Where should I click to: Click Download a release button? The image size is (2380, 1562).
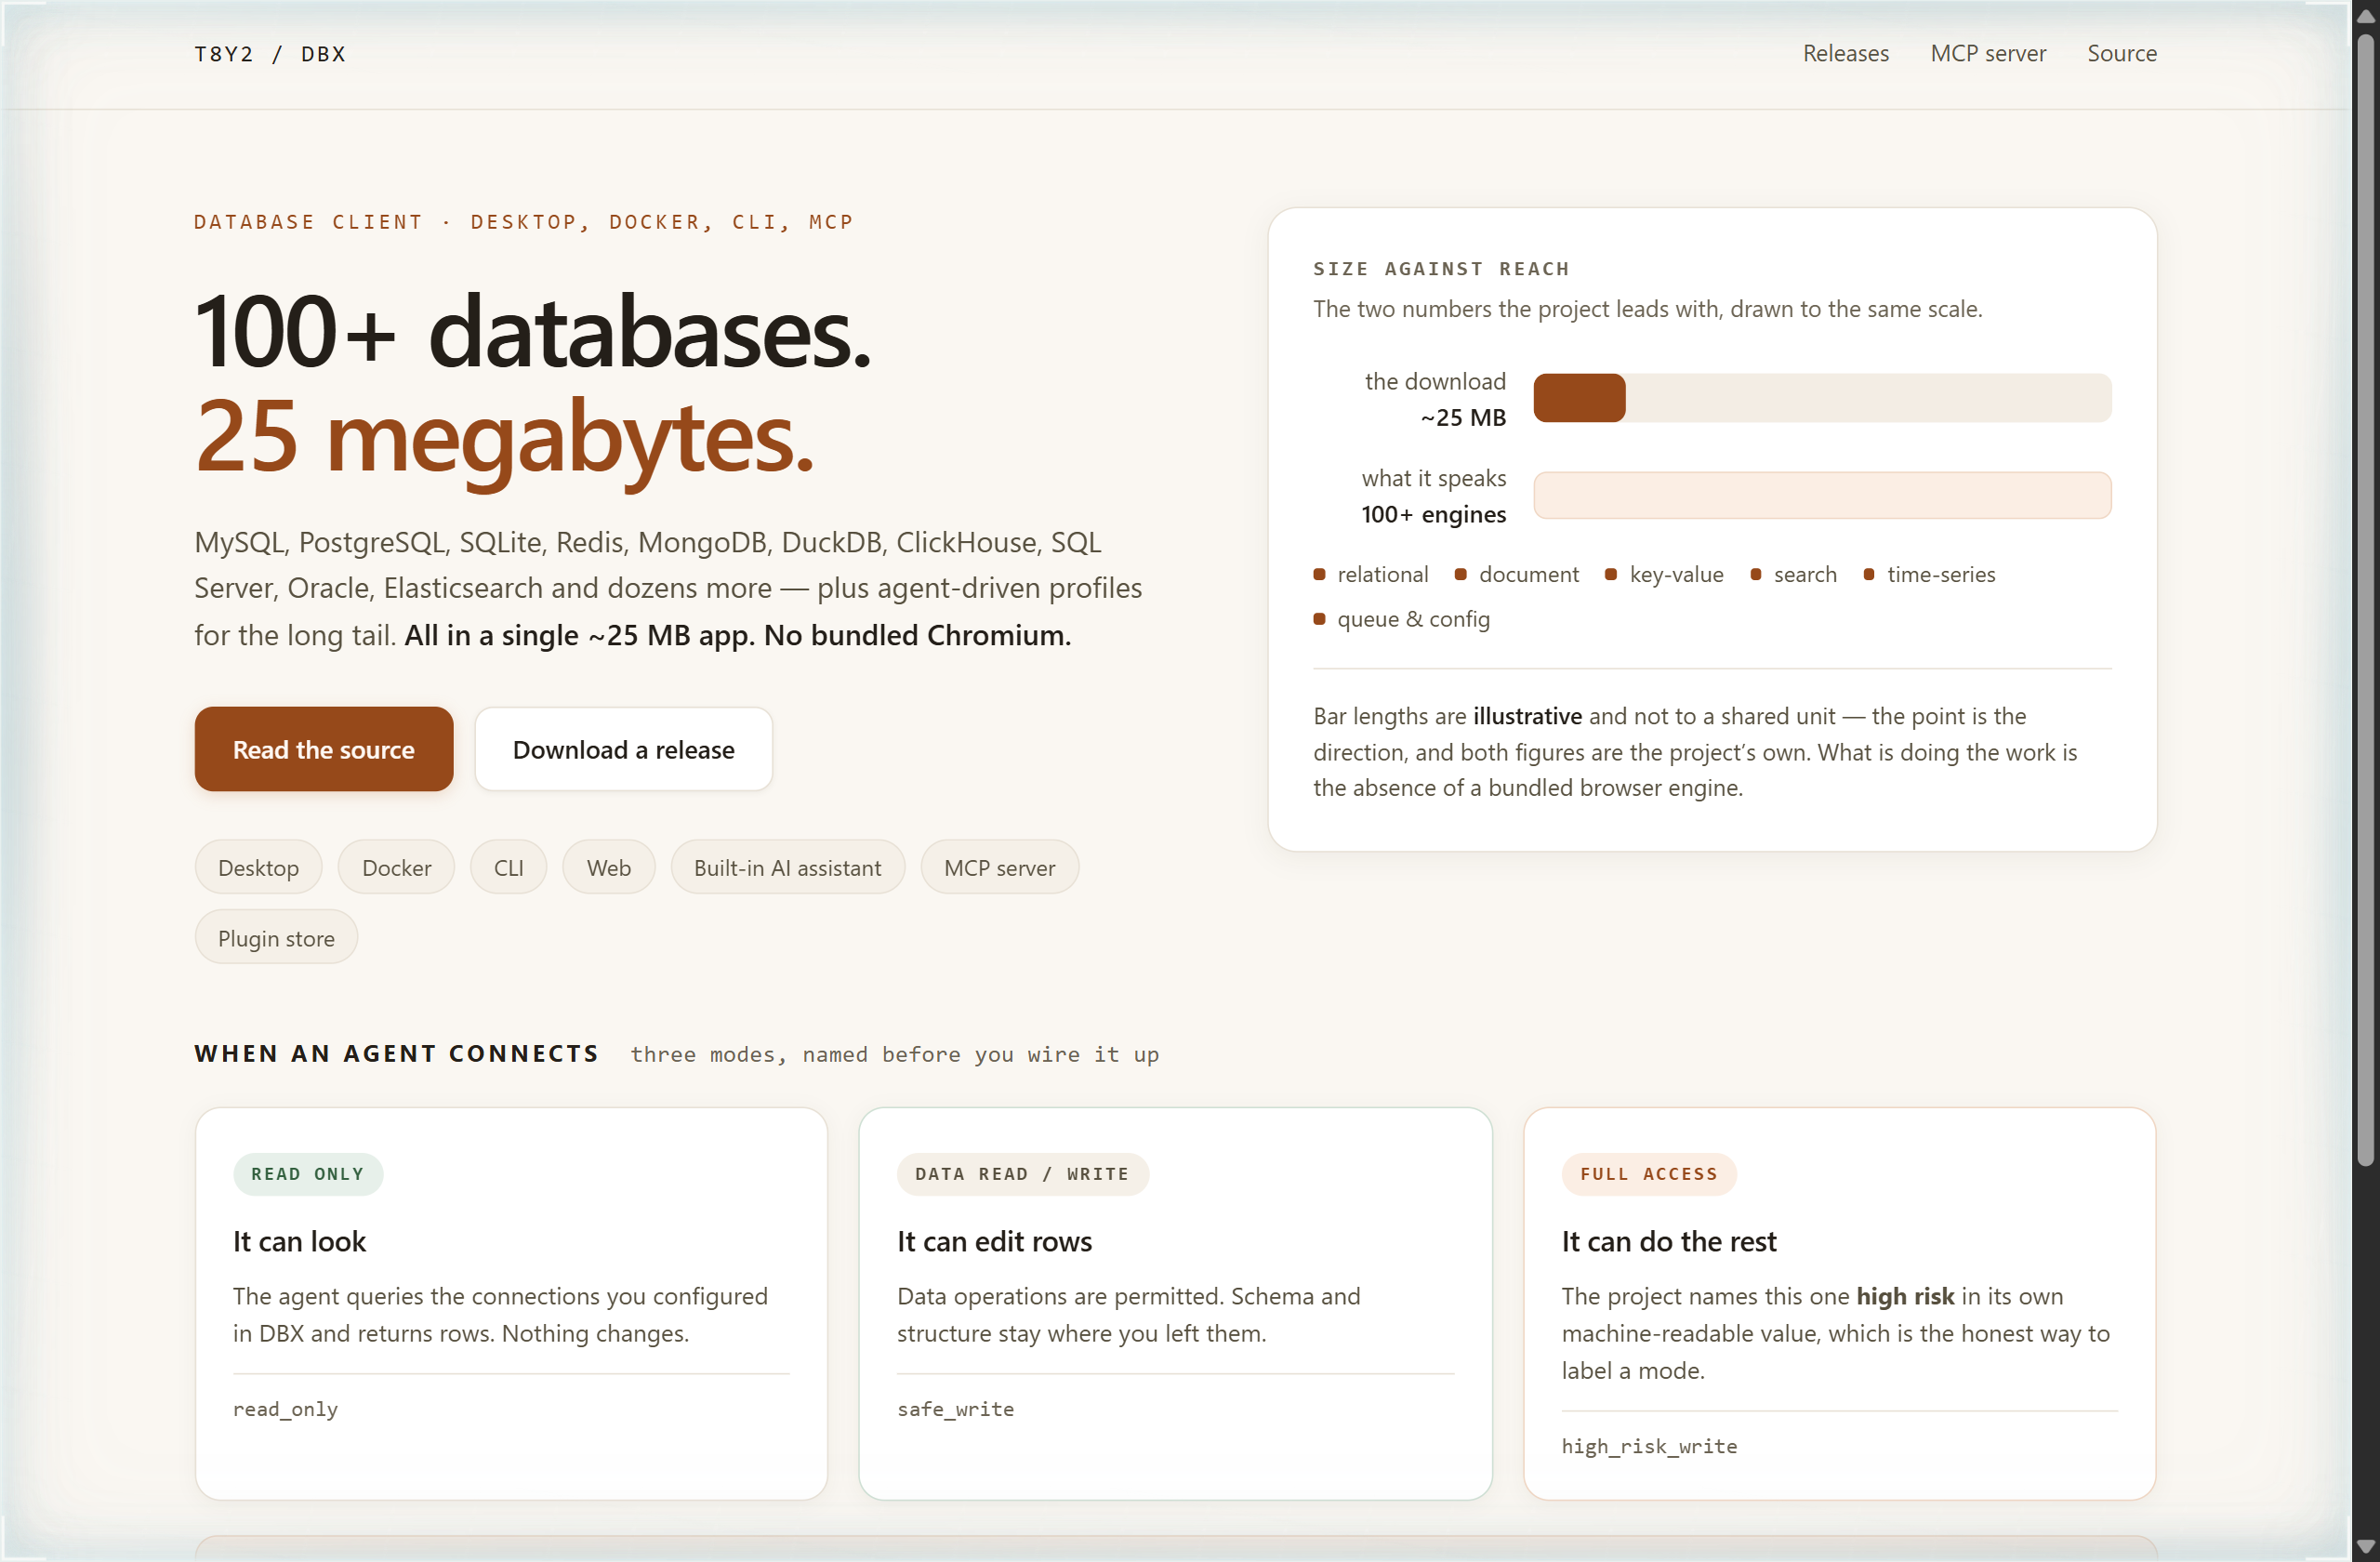623,749
